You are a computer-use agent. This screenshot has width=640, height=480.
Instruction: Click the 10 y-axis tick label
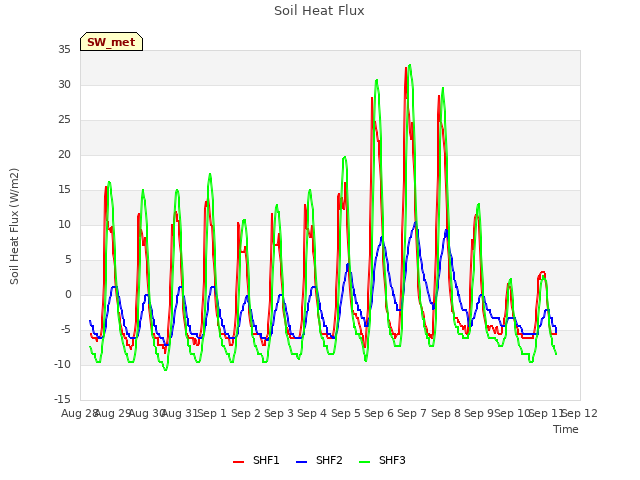point(64,225)
